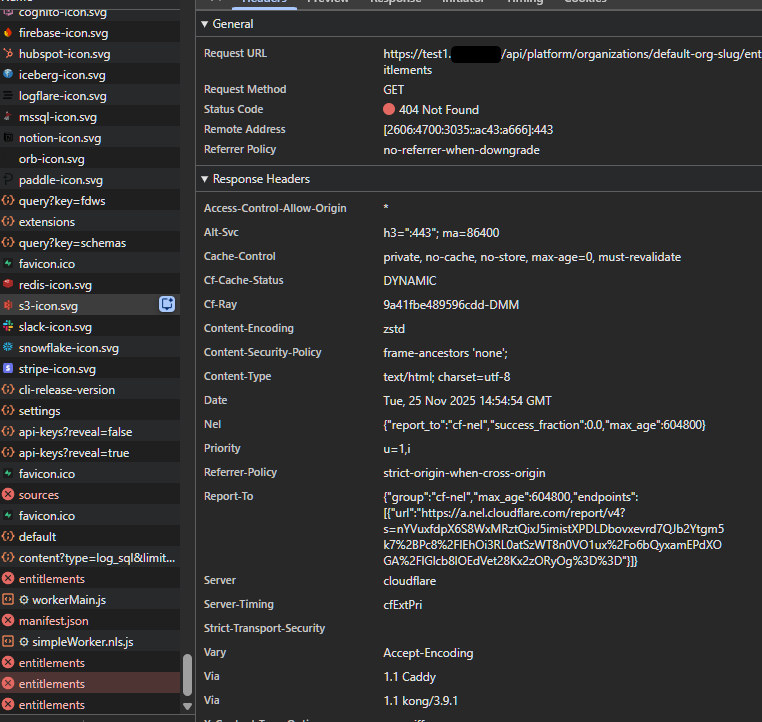Image resolution: width=762 pixels, height=722 pixels.
Task: Click the Via value 1.1 Caddy
Action: click(409, 677)
